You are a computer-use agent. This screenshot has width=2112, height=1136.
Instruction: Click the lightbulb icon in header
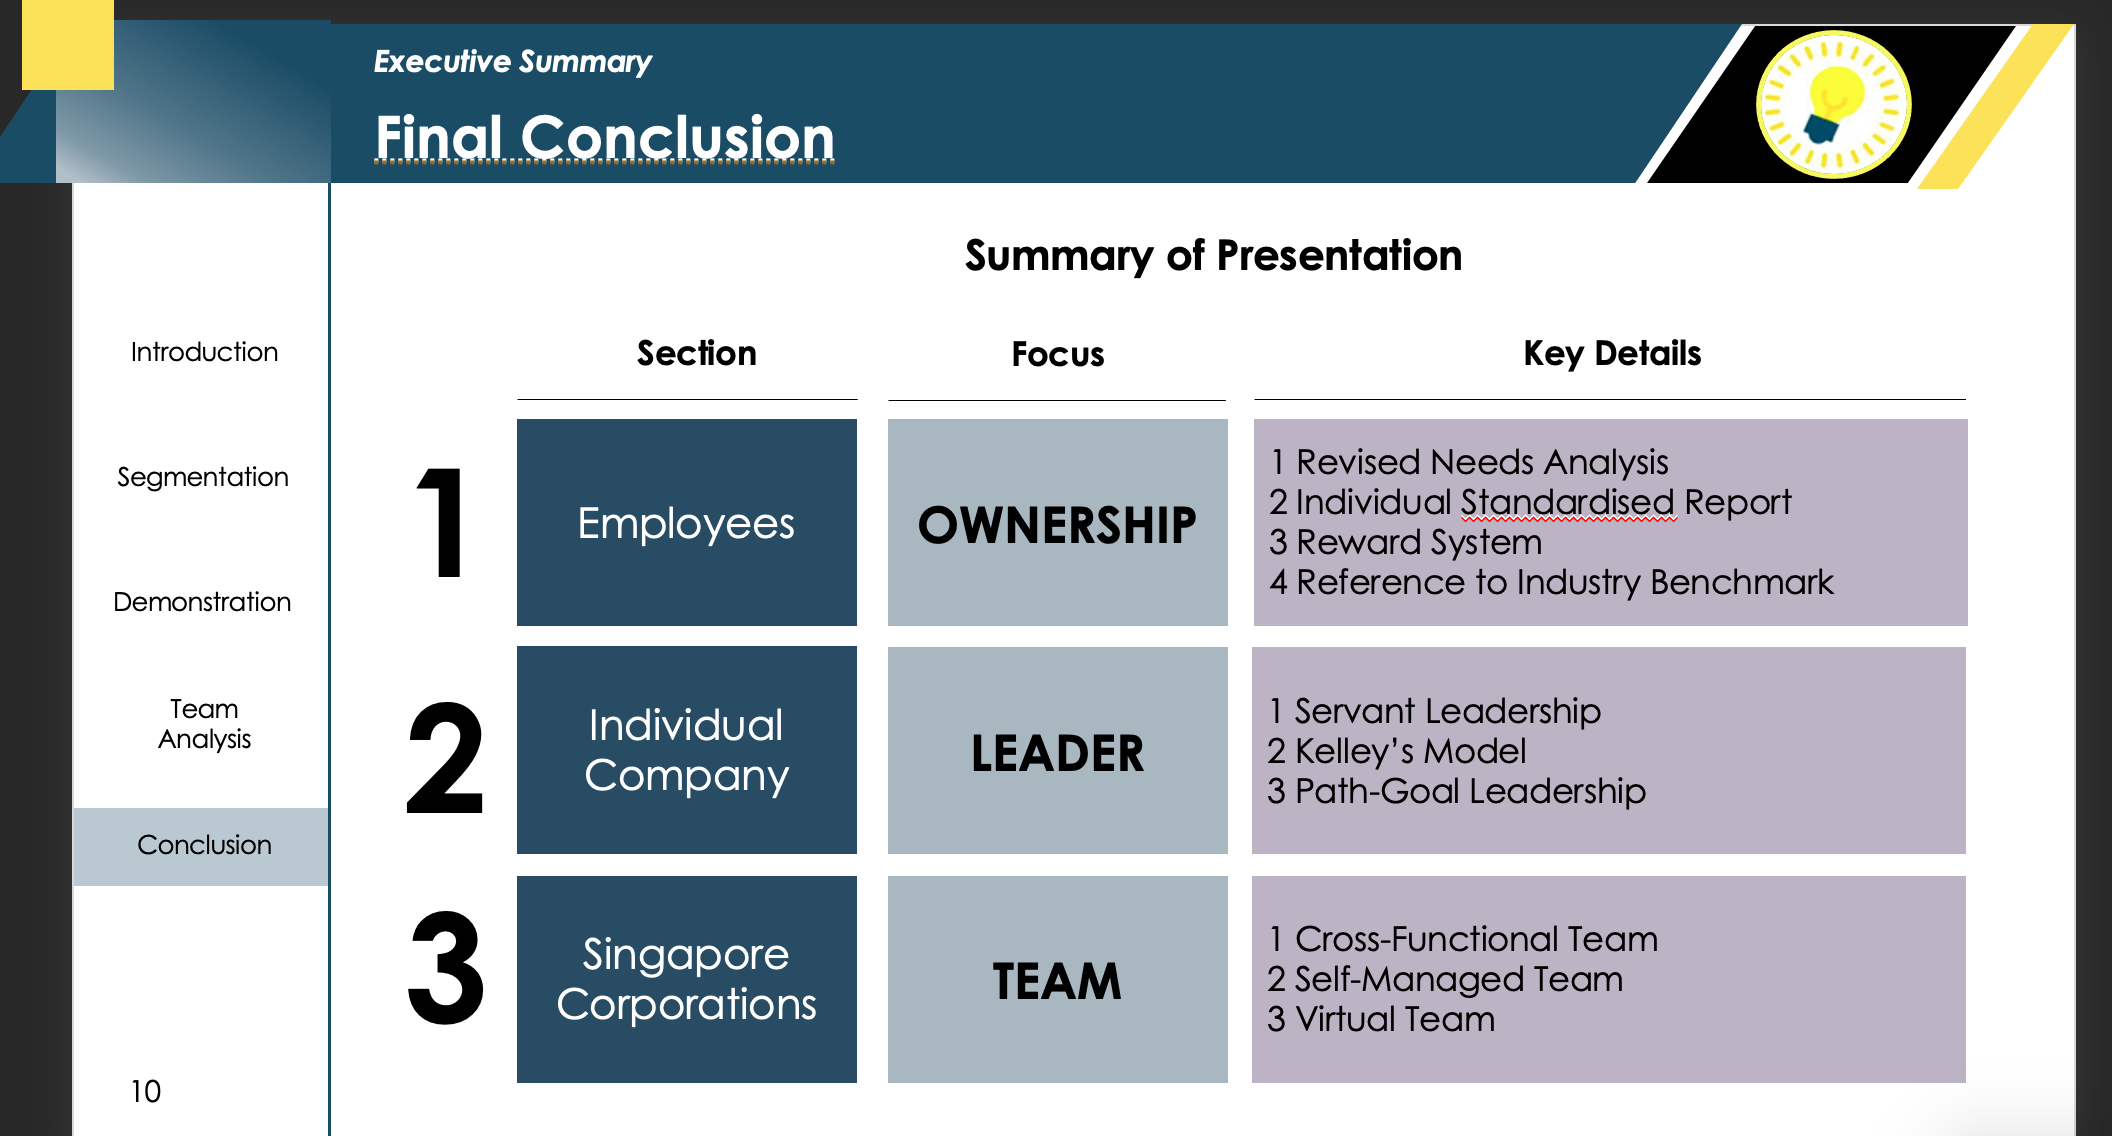(x=1833, y=104)
